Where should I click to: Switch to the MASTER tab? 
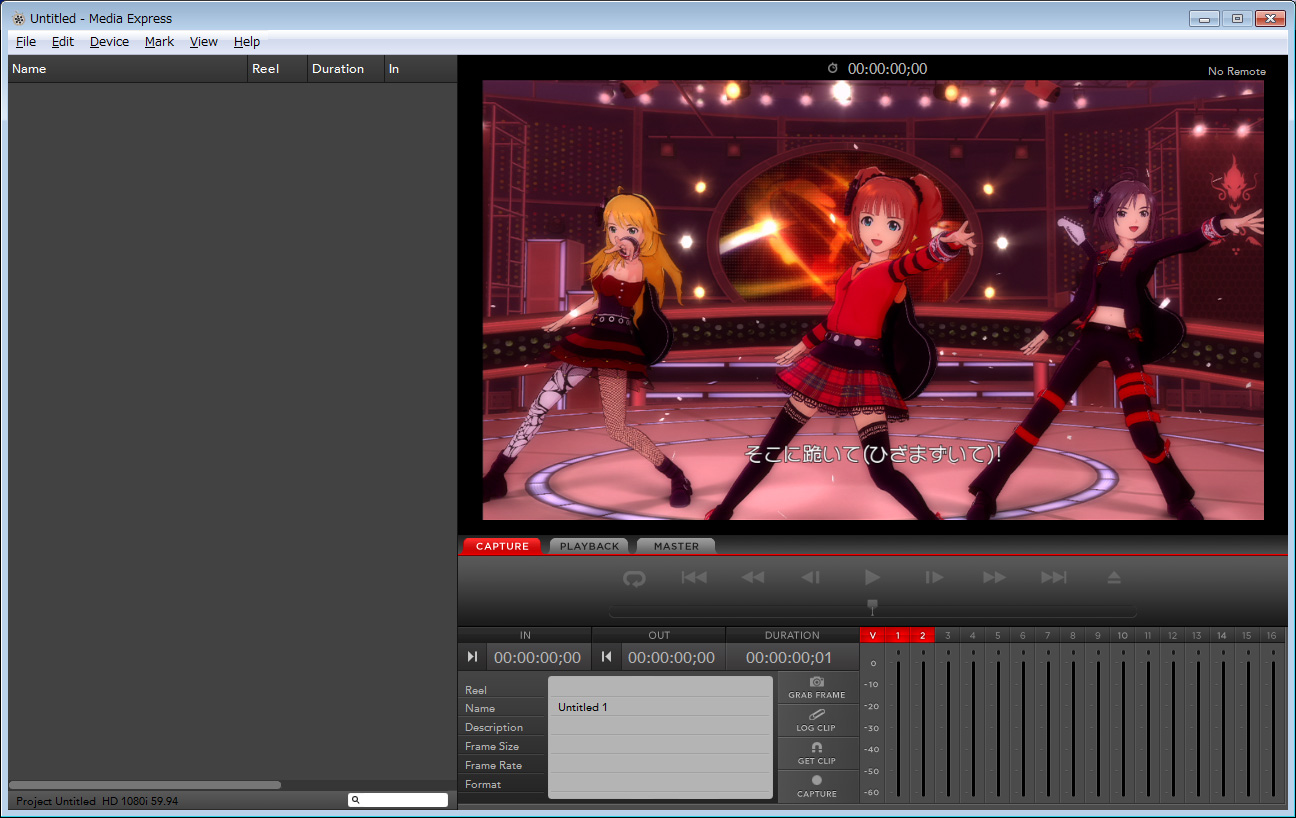coord(676,546)
